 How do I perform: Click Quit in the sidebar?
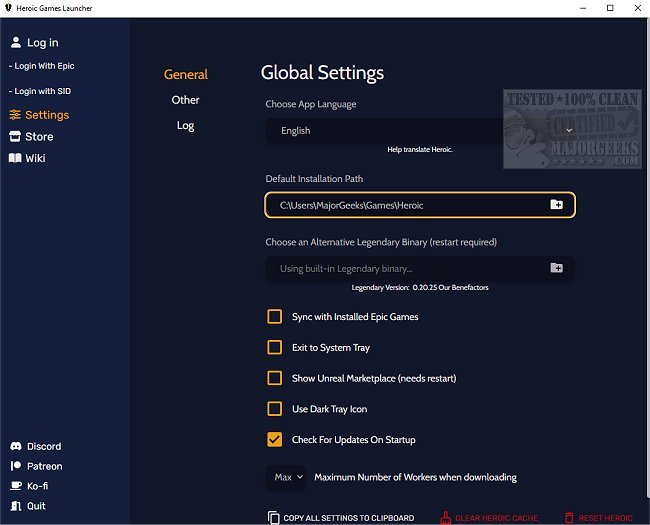36,506
